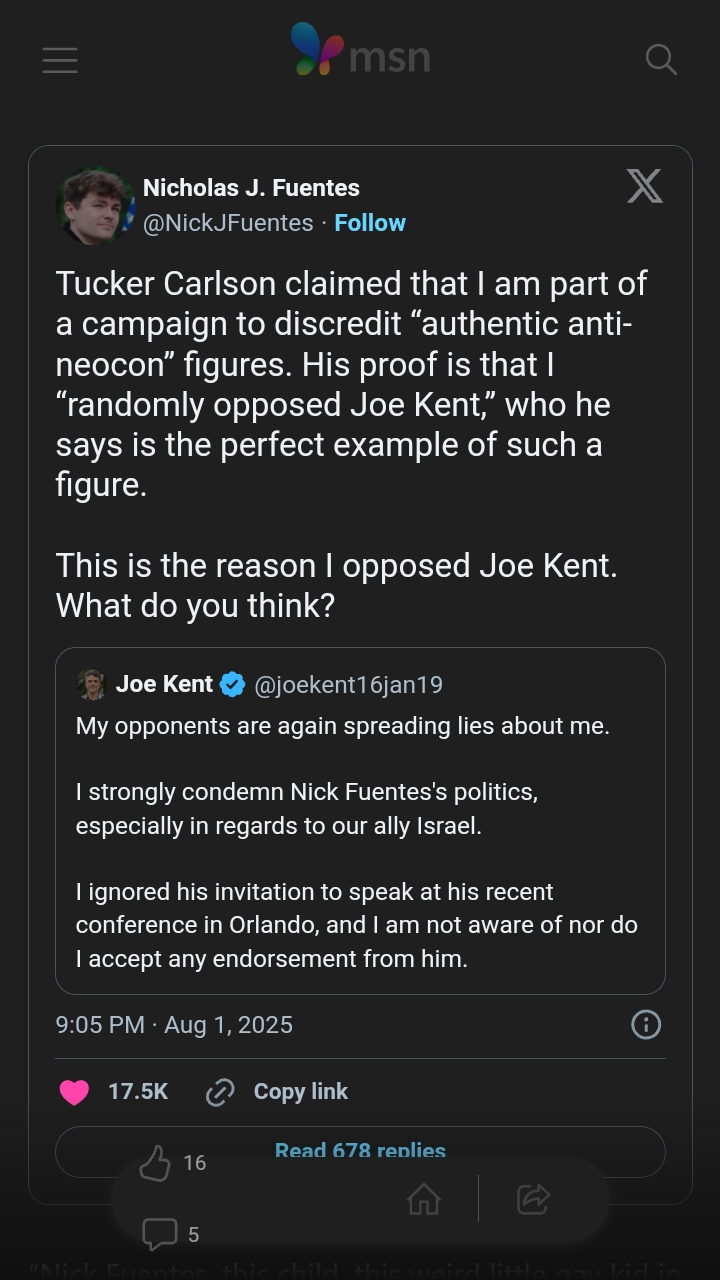Click the X platform logo
Viewport: 720px width, 1280px height.
pos(644,186)
